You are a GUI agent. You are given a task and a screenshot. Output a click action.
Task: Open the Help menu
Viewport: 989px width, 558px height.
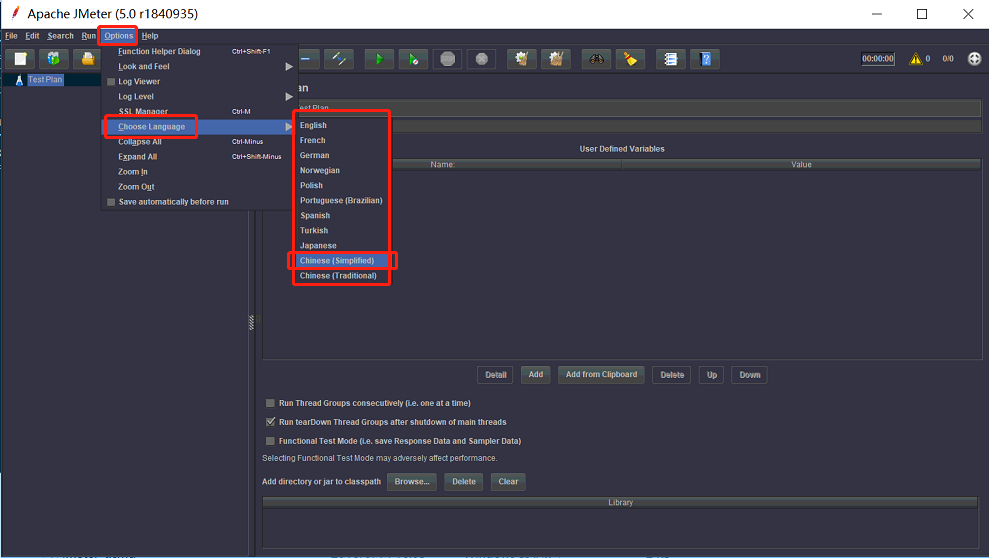pyautogui.click(x=149, y=36)
